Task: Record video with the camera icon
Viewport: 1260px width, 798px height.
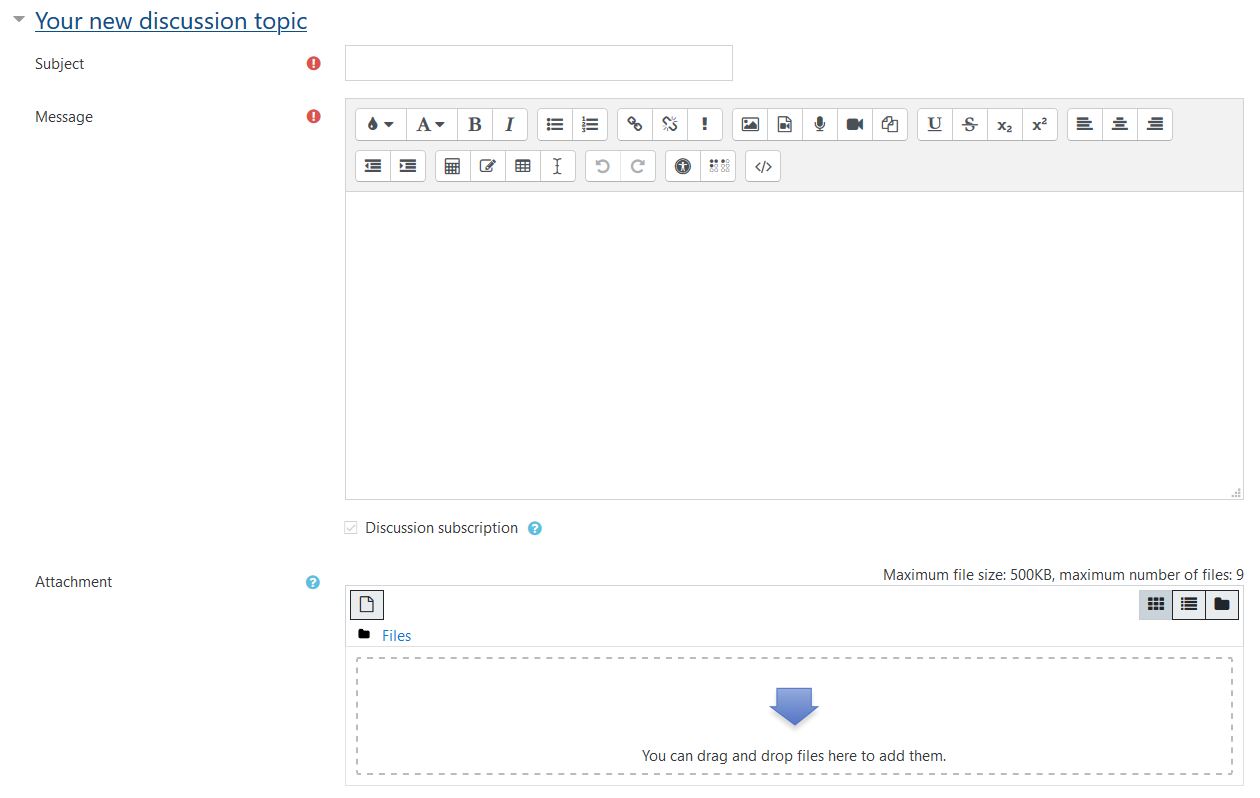Action: [855, 124]
